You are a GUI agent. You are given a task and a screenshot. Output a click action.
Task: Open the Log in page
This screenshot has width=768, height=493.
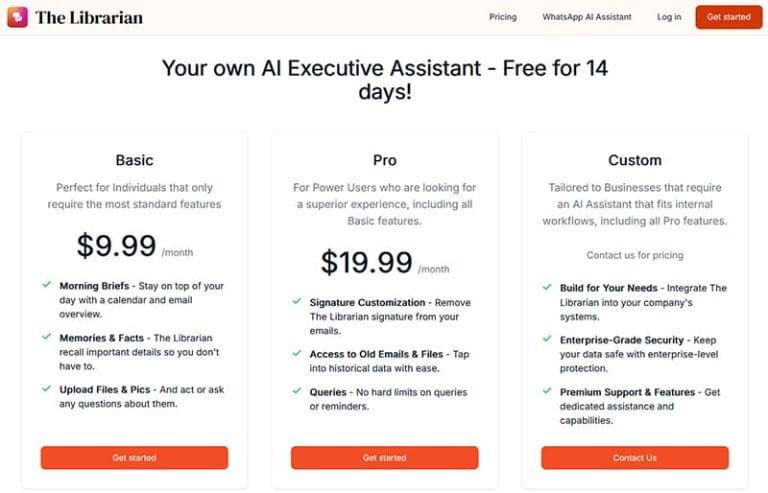669,17
